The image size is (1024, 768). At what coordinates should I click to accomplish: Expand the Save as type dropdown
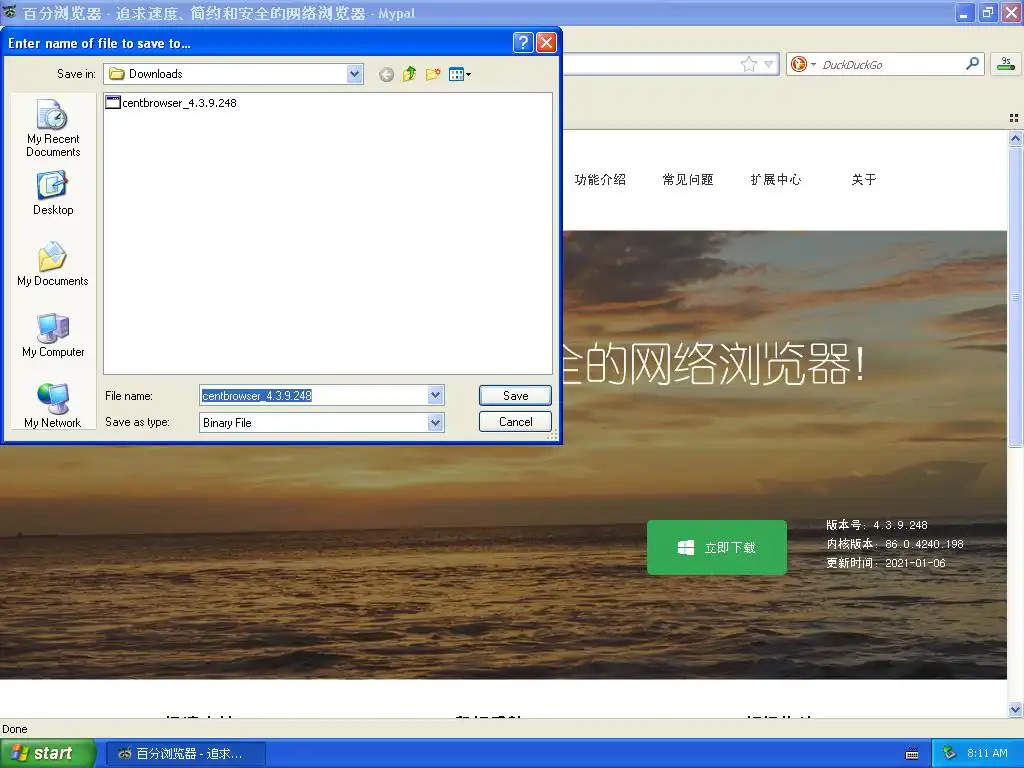pos(436,423)
